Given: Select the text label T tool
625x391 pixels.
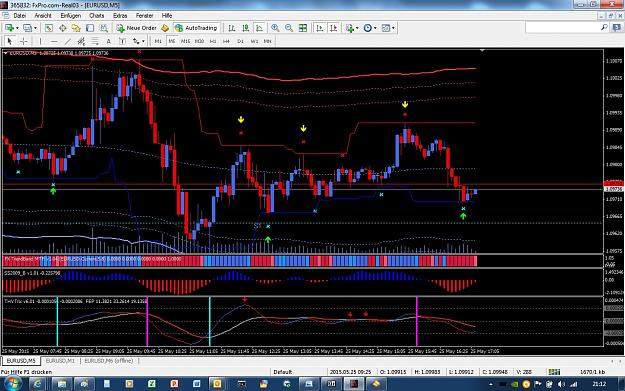Looking at the screenshot, I should pyautogui.click(x=122, y=41).
